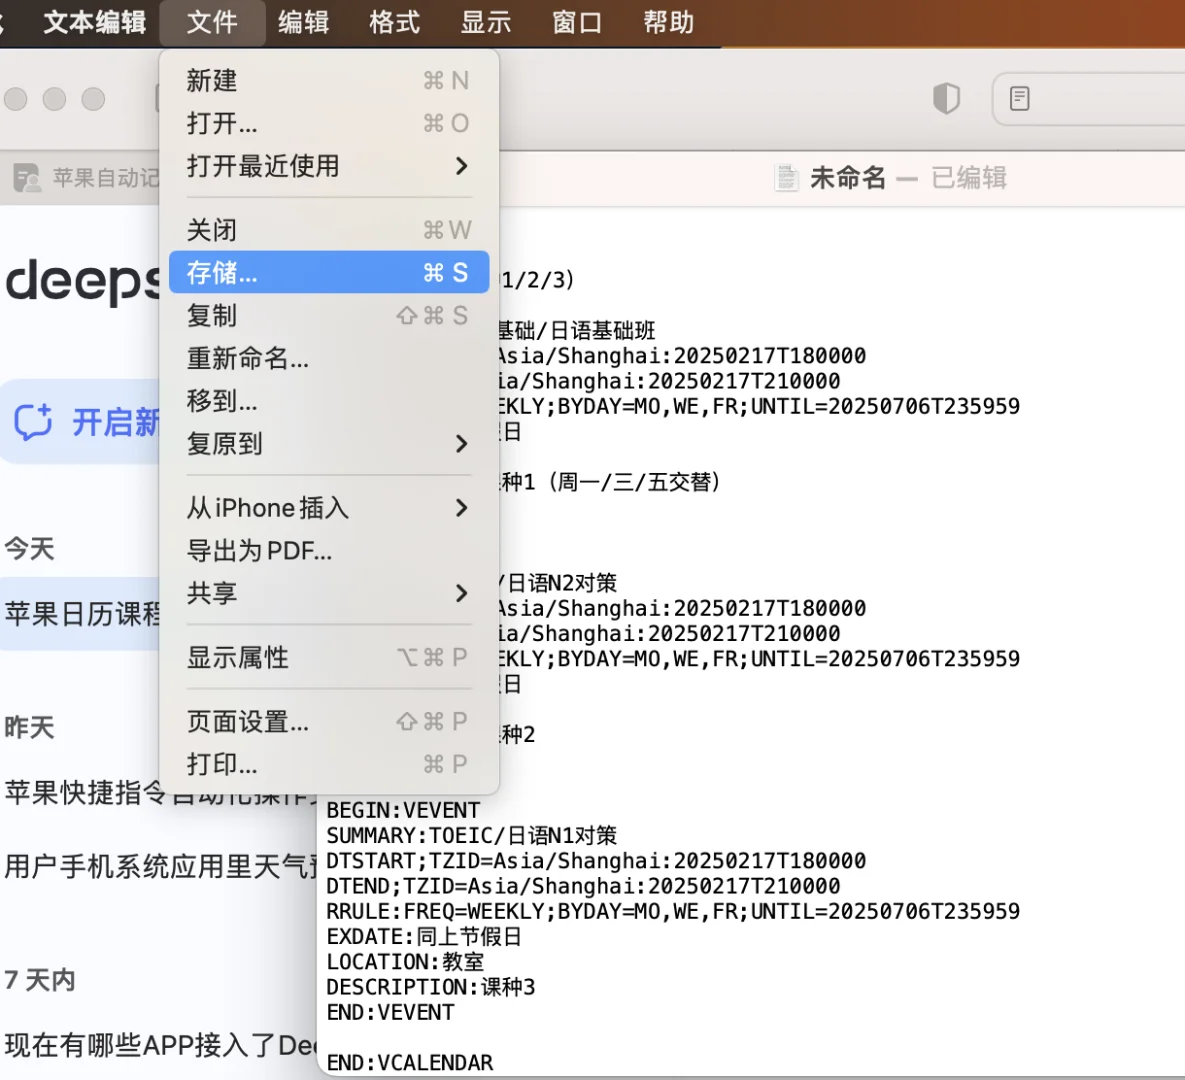Open the 显示 menu
The height and width of the screenshot is (1080, 1185).
tap(486, 22)
